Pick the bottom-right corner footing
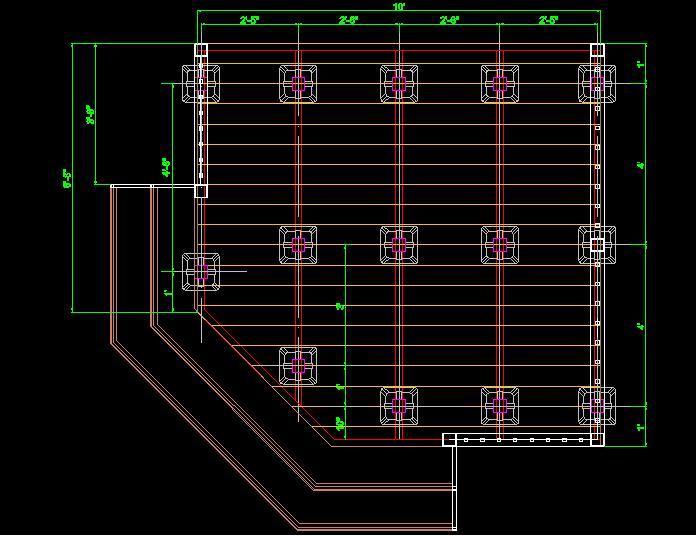This screenshot has height=536, width=696. tap(597, 405)
